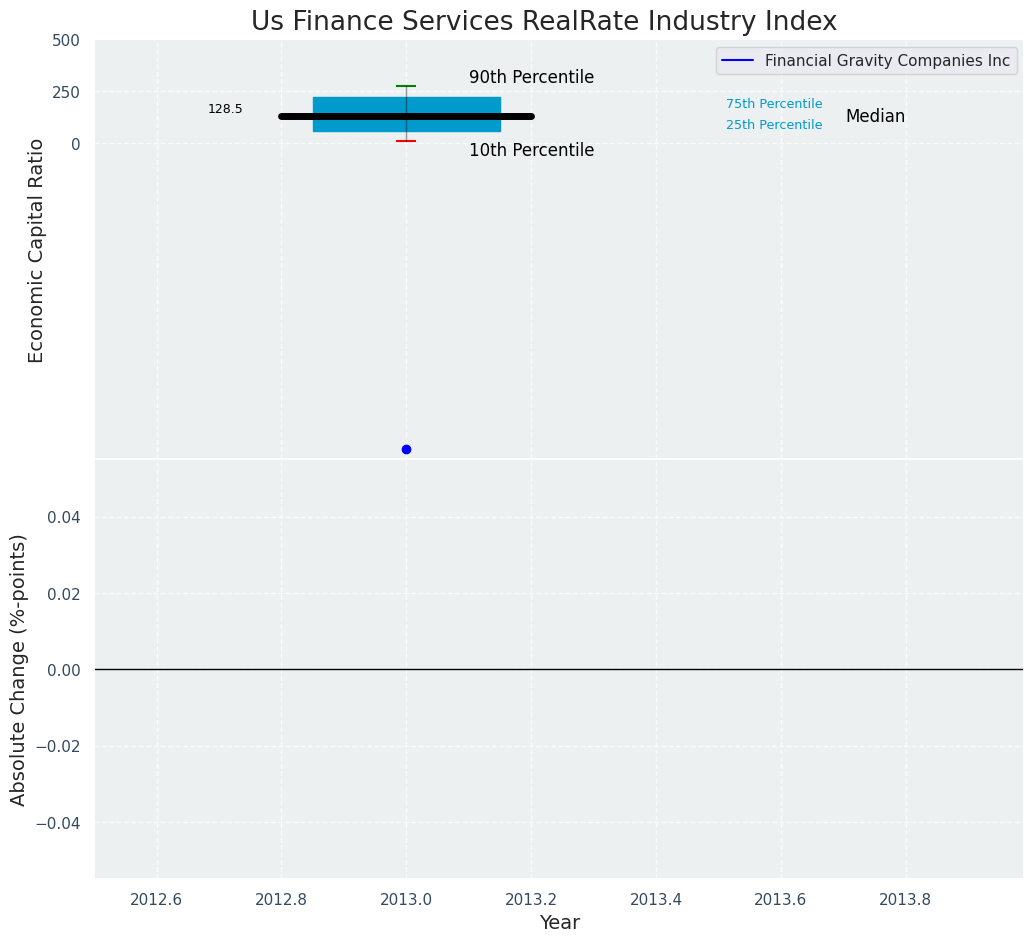Click the red 10th percentile whisker cap
1034x942 pixels.
[406, 141]
